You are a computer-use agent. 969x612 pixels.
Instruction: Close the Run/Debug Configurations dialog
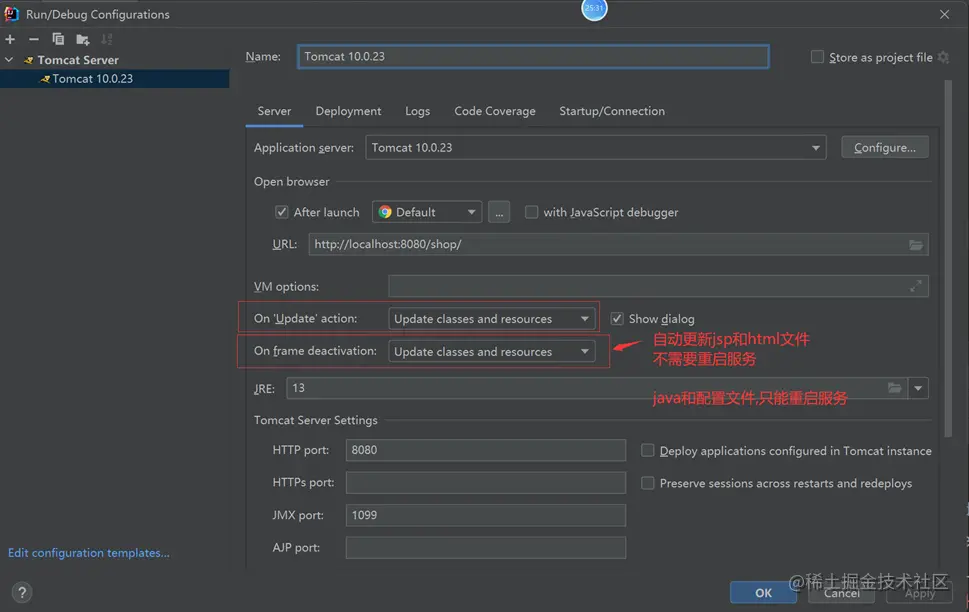pos(944,14)
